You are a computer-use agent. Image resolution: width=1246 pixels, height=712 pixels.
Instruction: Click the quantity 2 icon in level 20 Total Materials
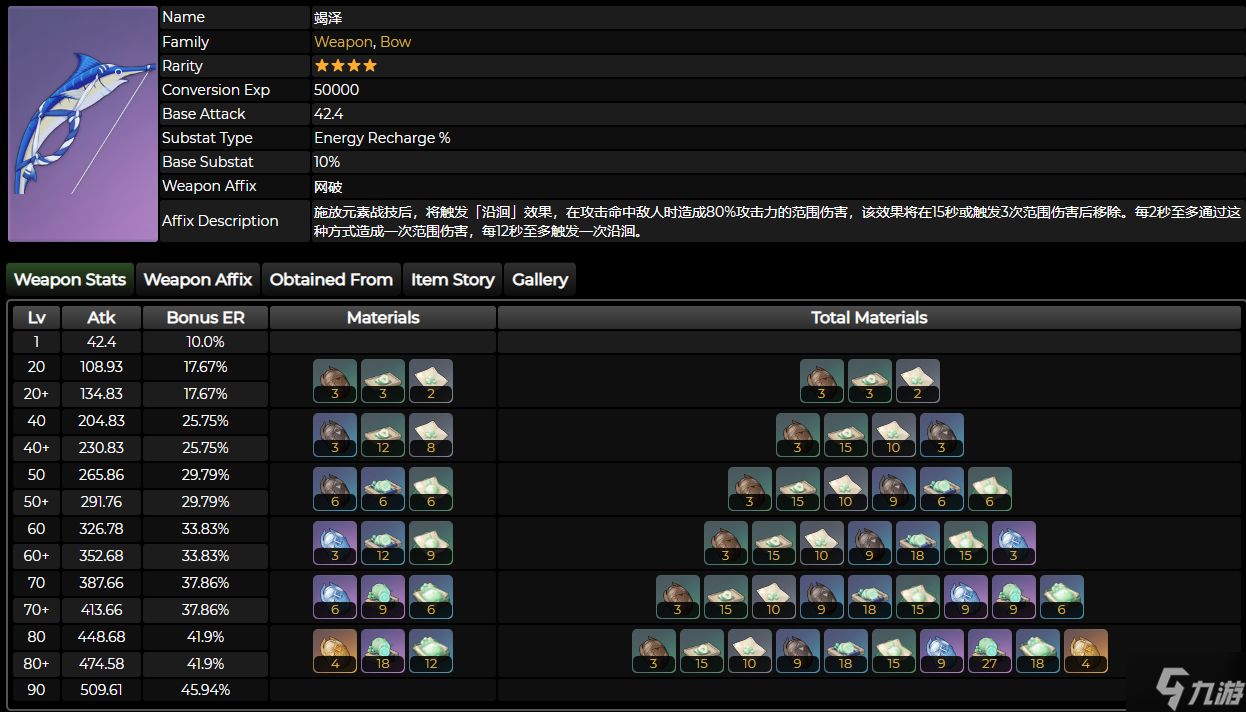click(918, 381)
